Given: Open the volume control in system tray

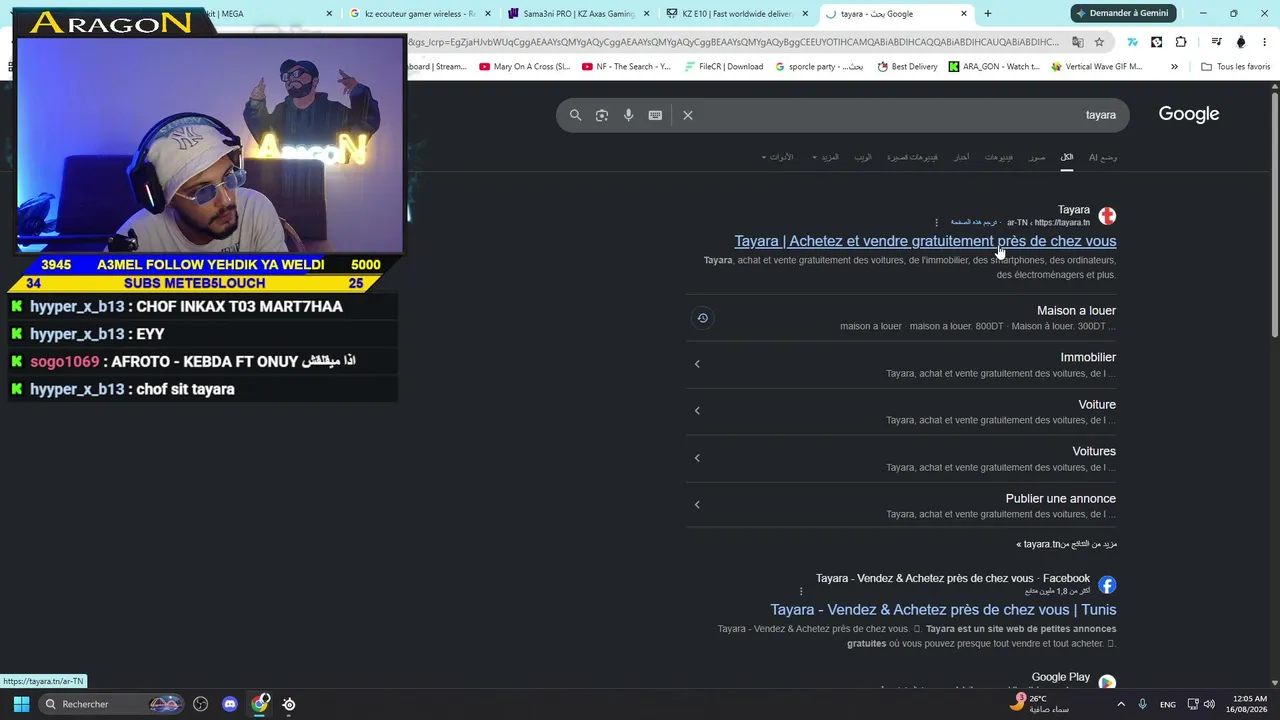Looking at the screenshot, I should 1209,704.
